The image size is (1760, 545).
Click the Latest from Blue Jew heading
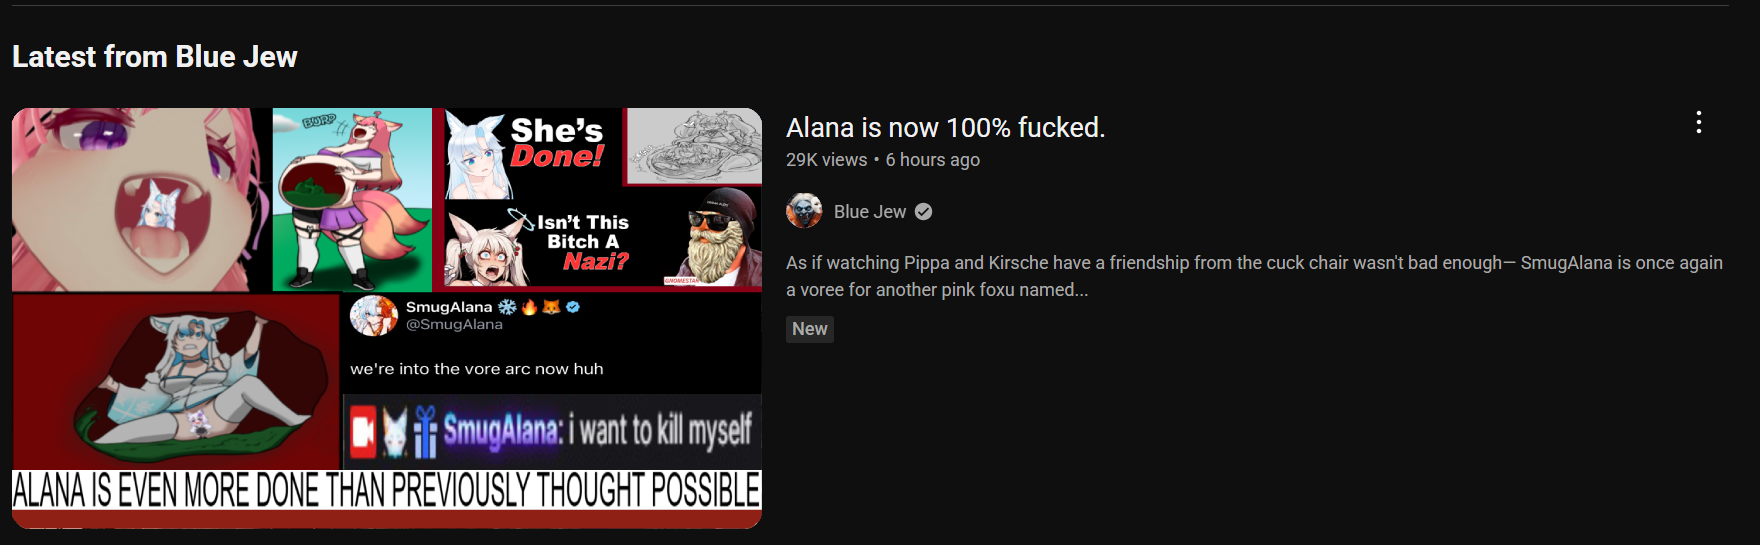tap(155, 57)
